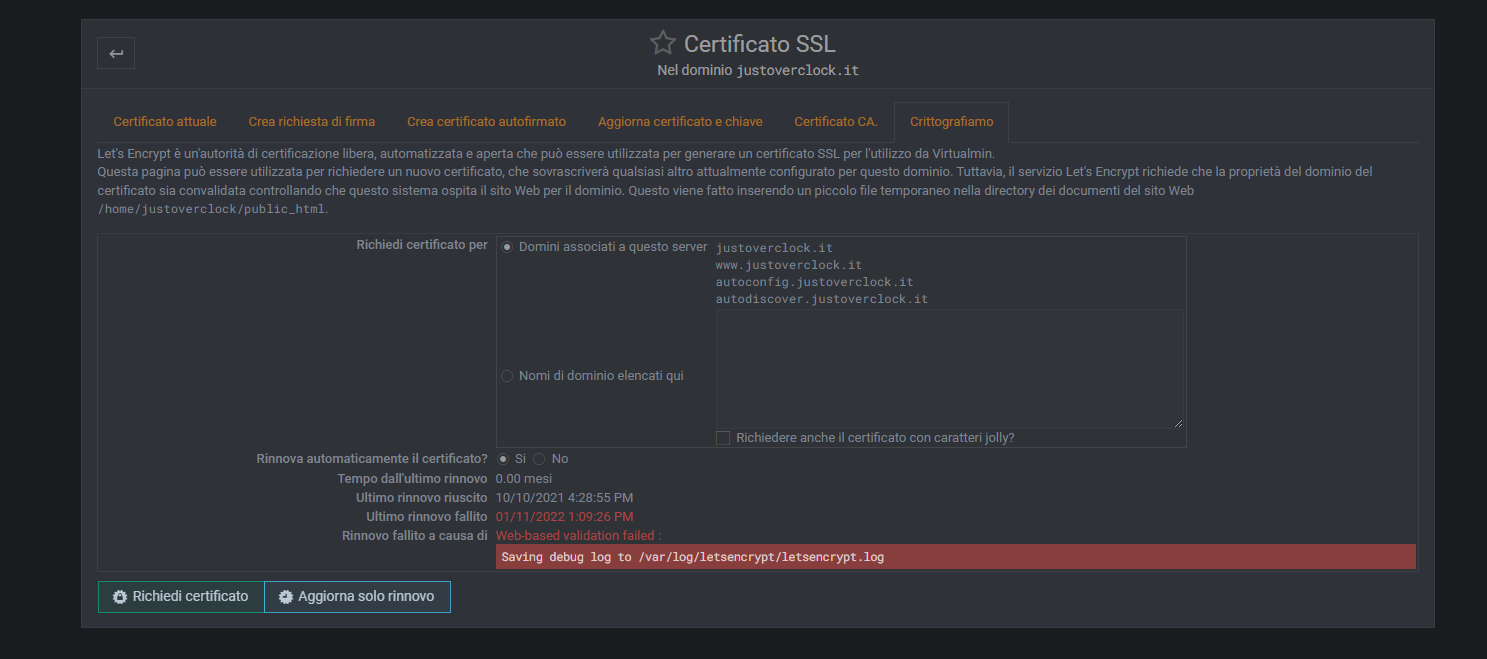Enable the wildcard certificate (caratteri jolly) checkbox

(x=723, y=438)
